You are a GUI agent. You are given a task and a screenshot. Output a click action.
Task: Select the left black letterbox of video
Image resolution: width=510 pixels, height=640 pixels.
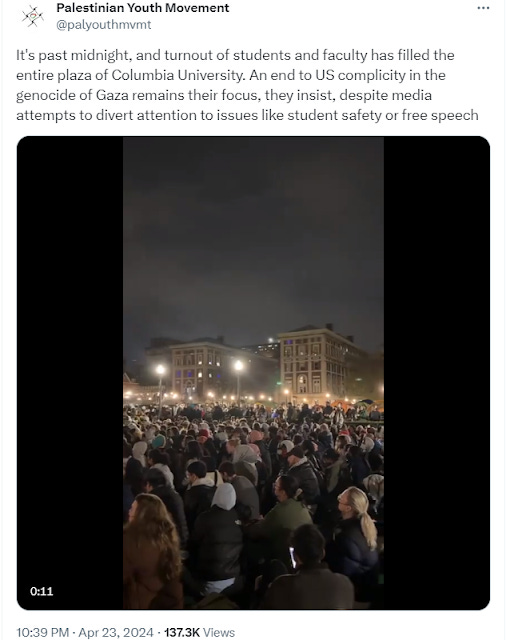tap(70, 373)
